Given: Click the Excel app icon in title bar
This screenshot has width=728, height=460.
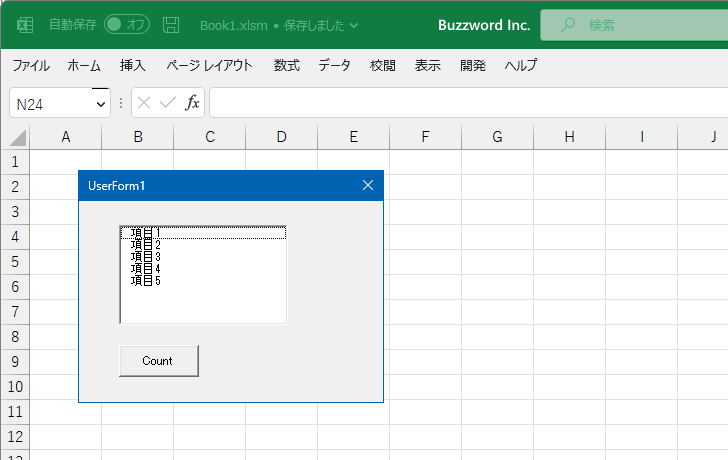Looking at the screenshot, I should [x=25, y=25].
